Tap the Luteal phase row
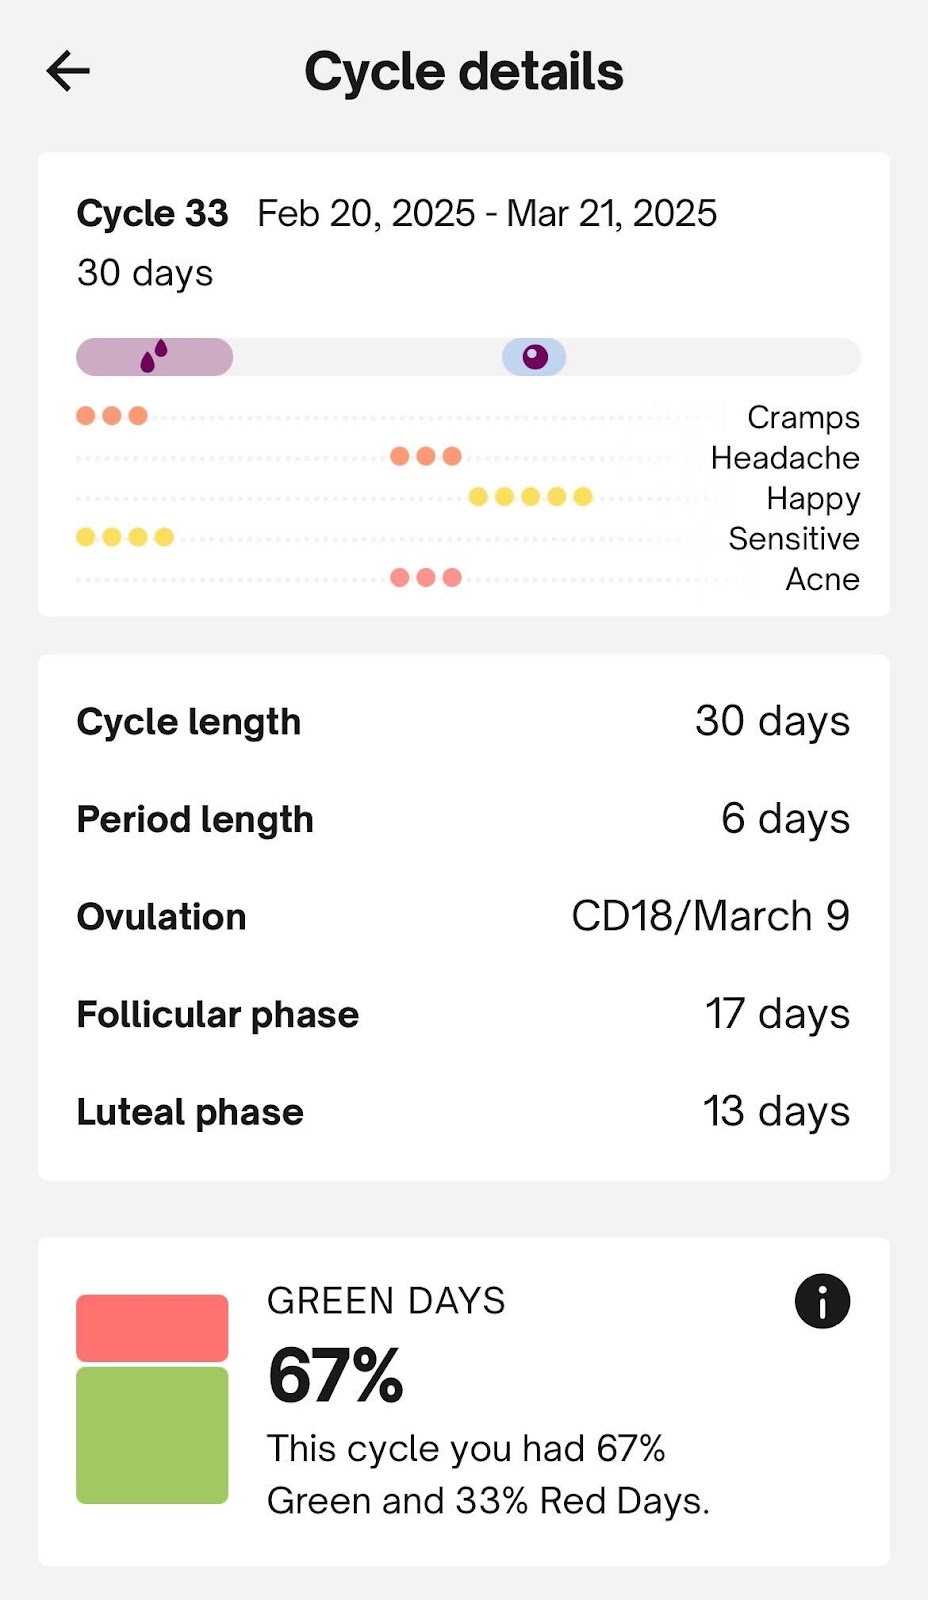The image size is (928, 1600). (x=463, y=1112)
